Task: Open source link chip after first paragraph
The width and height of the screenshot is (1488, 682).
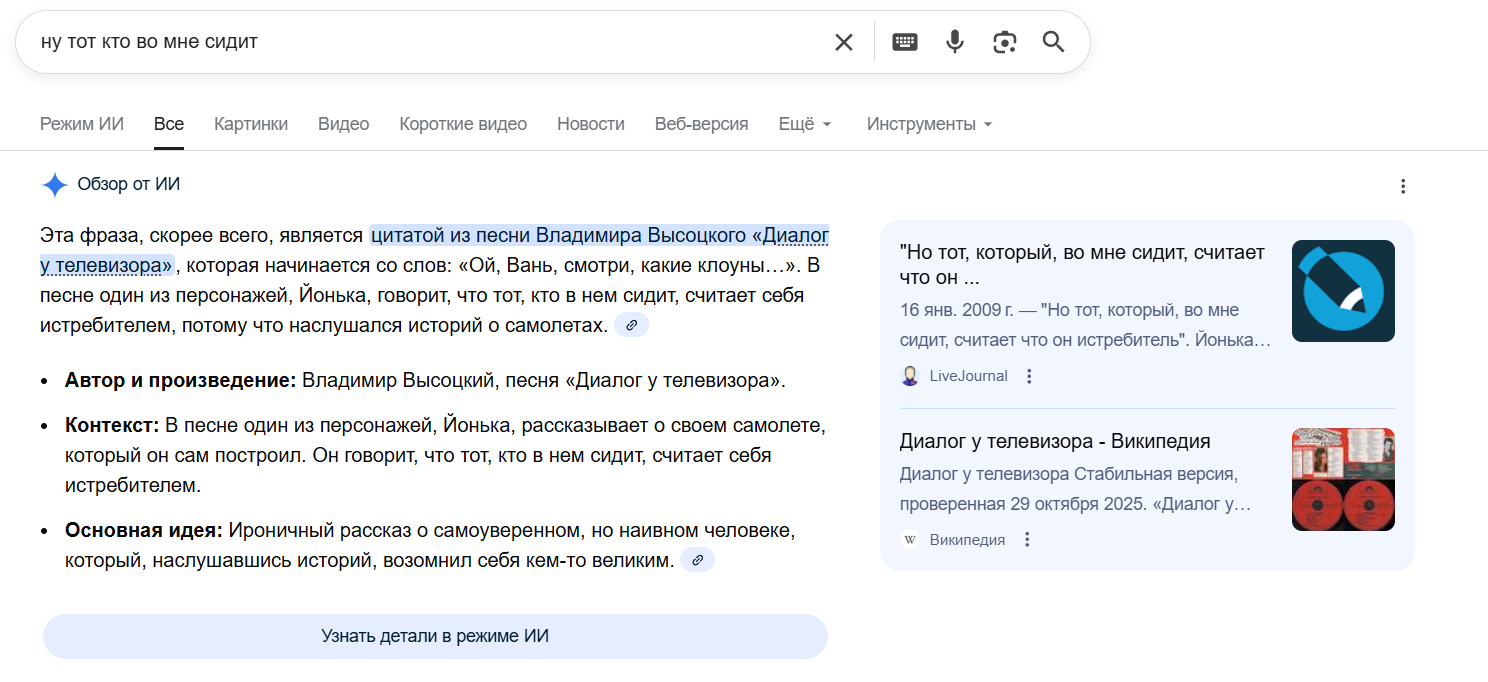Action: point(631,325)
